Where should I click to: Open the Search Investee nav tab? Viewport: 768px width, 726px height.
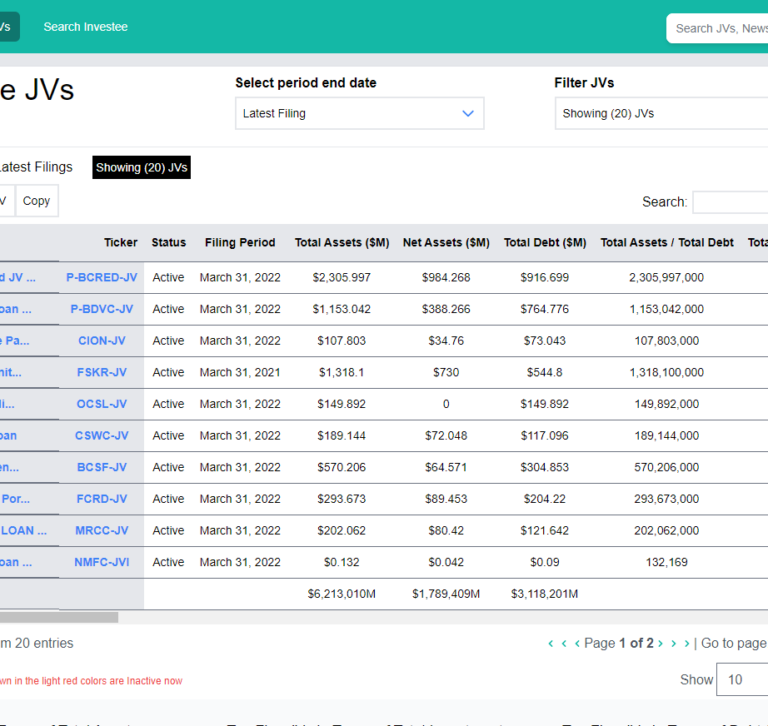pyautogui.click(x=85, y=27)
